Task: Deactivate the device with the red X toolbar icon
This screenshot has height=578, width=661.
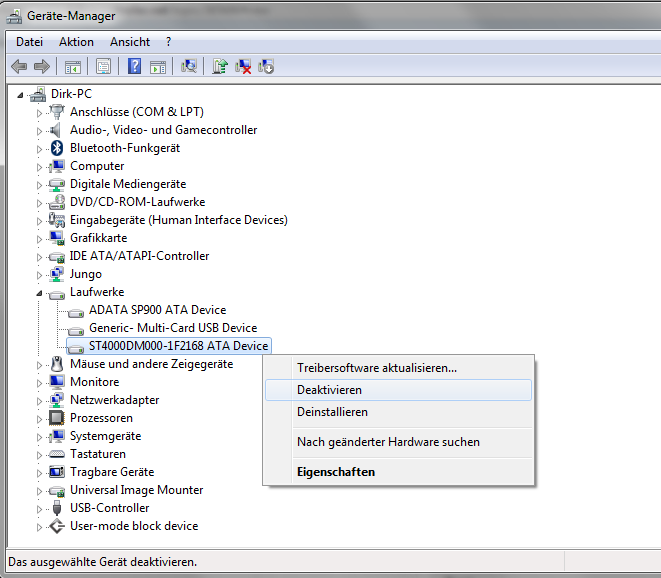Action: point(243,66)
